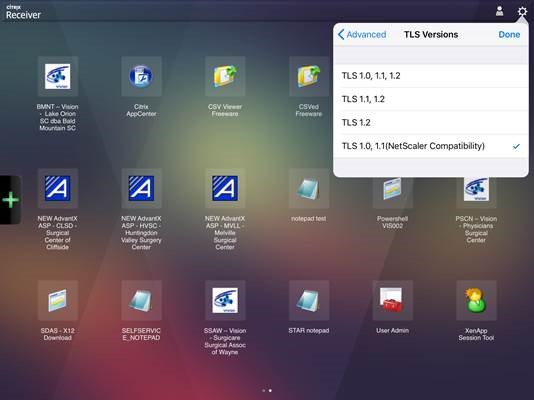Image resolution: width=534 pixels, height=400 pixels.
Task: Open CSV Viewer Freeware app
Action: [225, 76]
